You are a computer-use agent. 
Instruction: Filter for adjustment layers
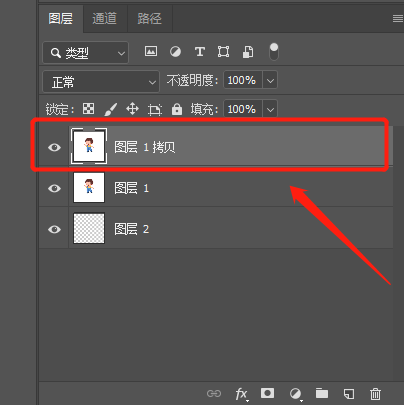coord(175,52)
